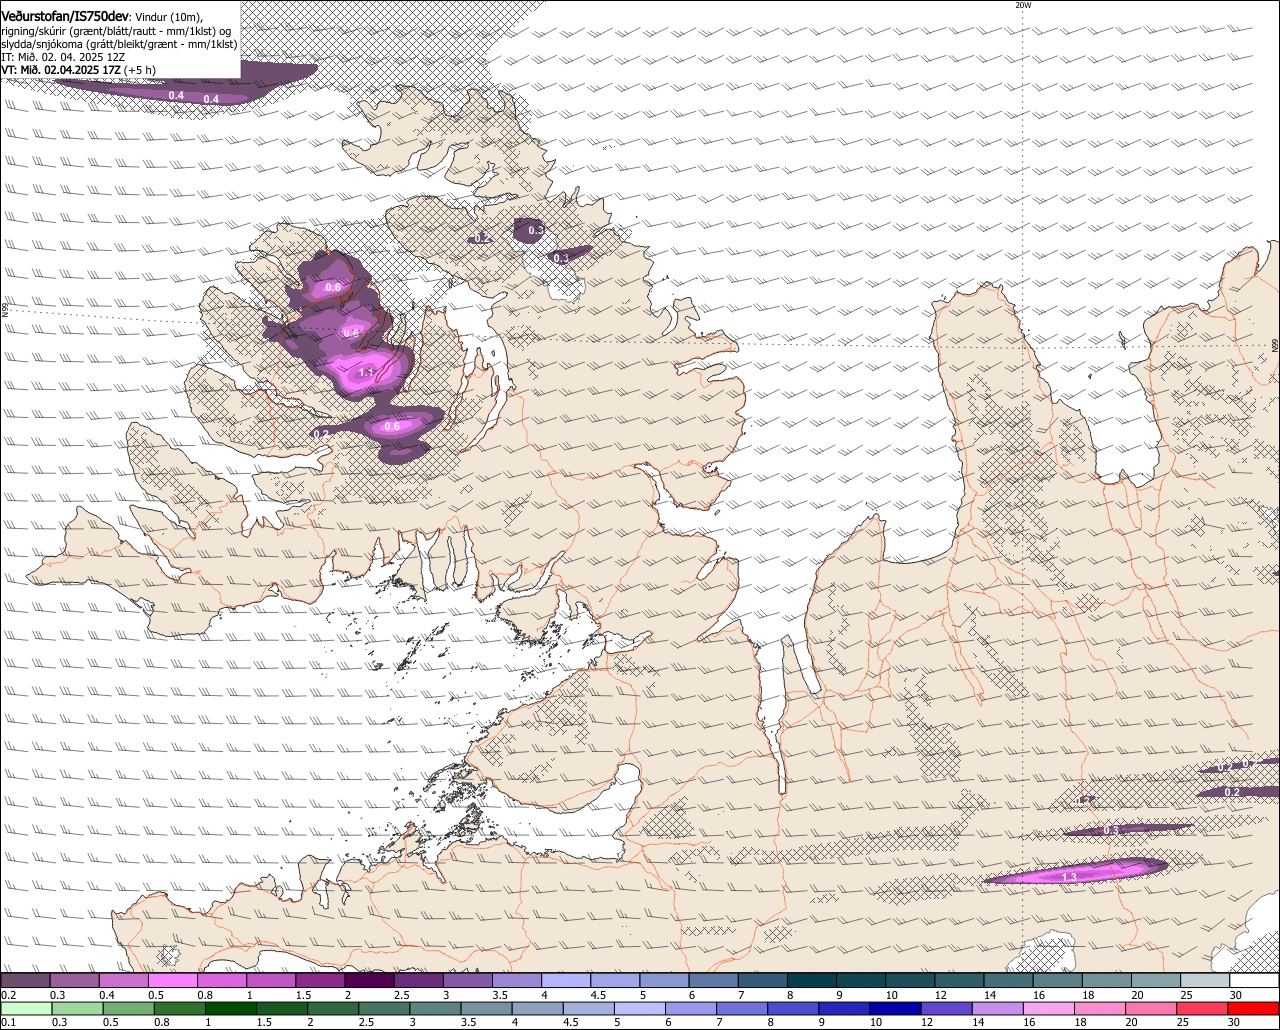Click the '0.4' value under the upper legend
The height and width of the screenshot is (1030, 1280).
tap(106, 995)
